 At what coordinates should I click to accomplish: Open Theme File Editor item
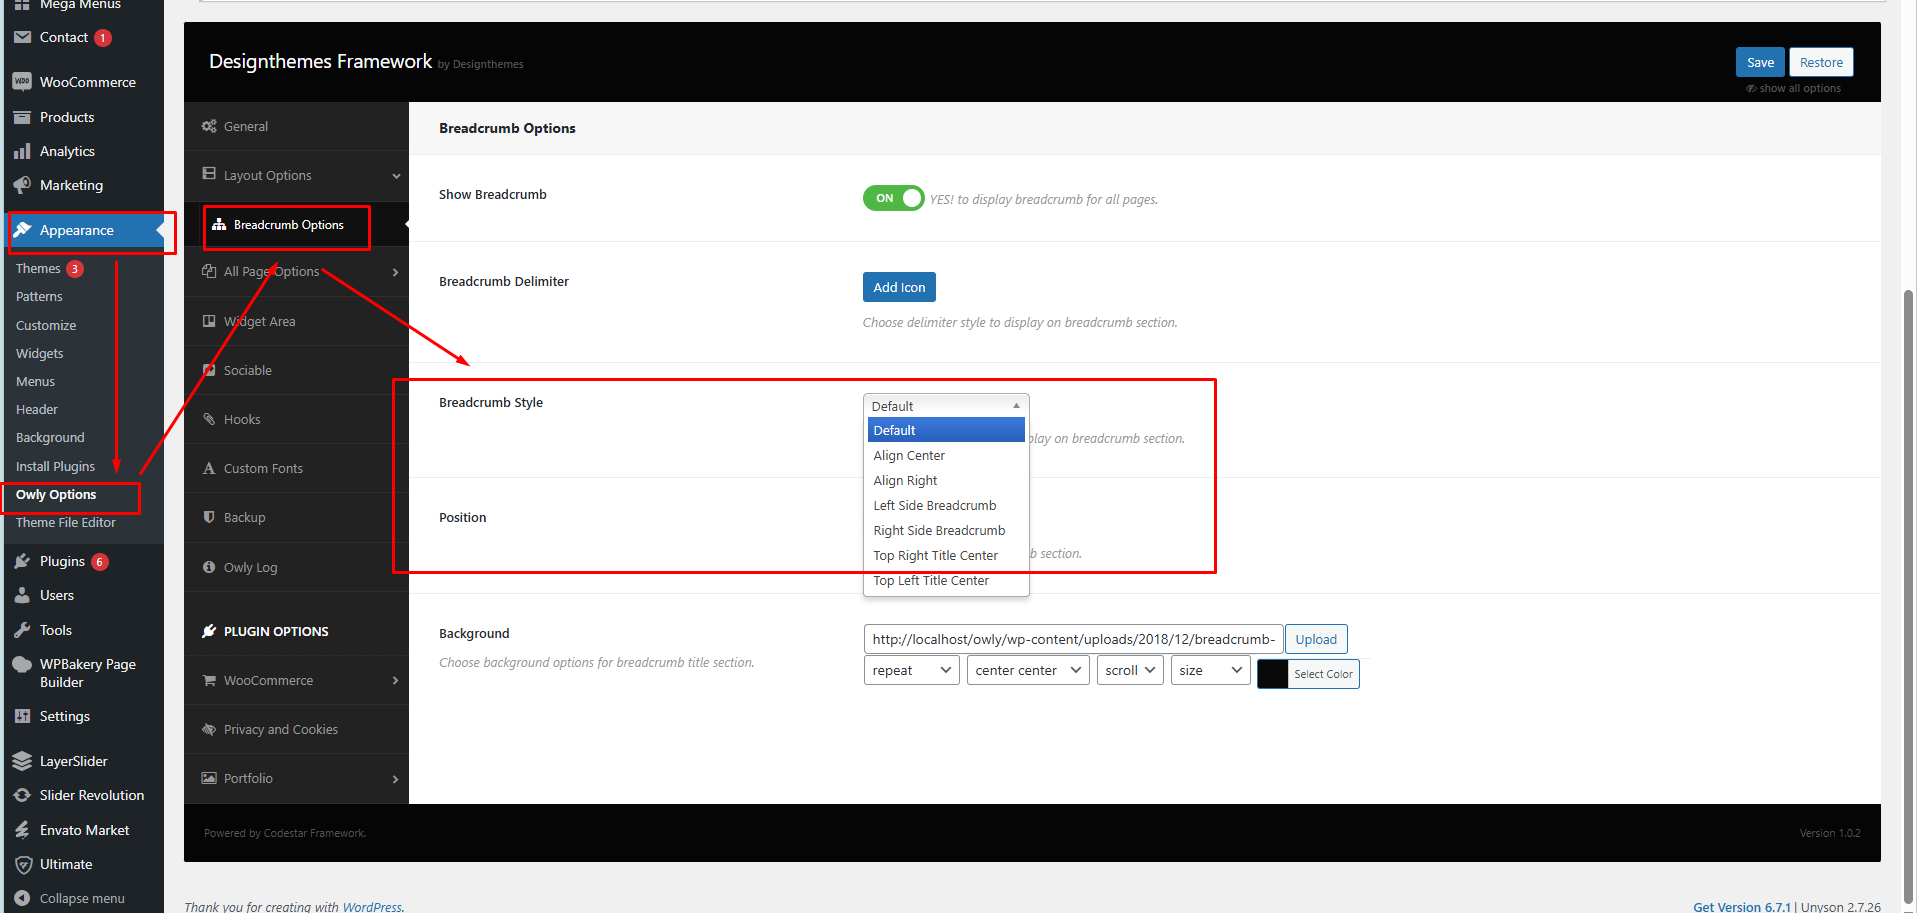(x=65, y=522)
